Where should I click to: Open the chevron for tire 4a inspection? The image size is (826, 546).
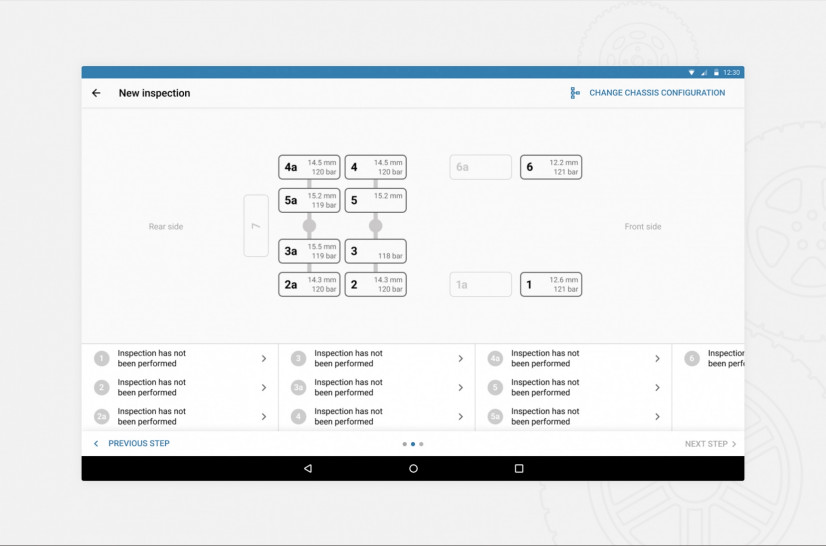point(657,358)
